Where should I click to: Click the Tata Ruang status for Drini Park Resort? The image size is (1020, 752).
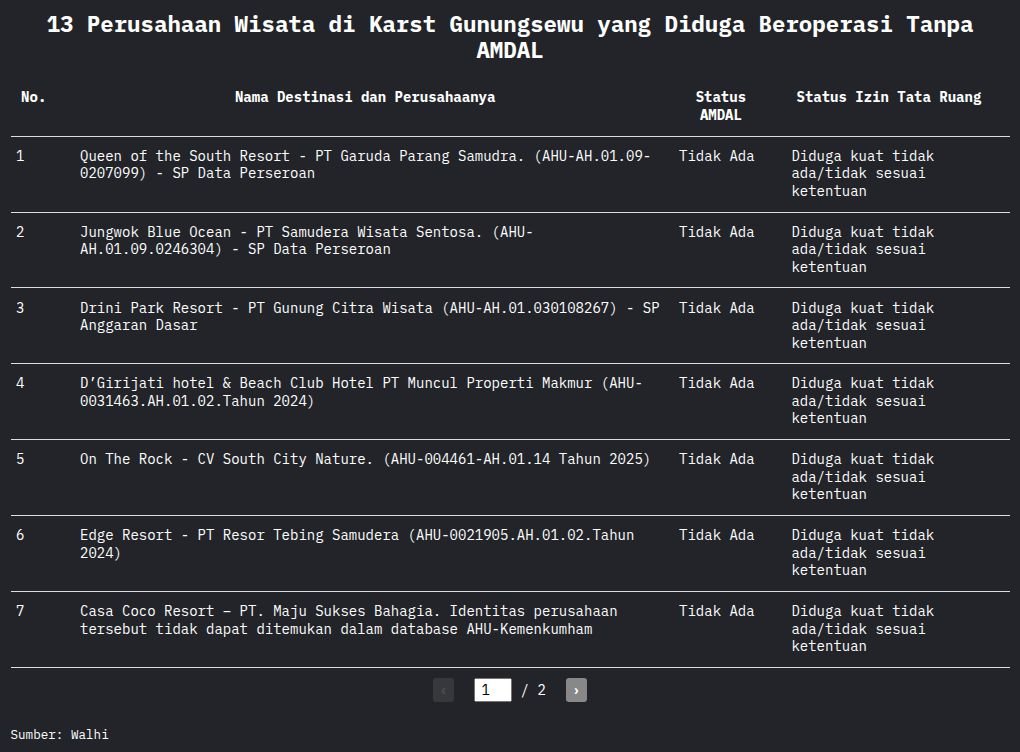pos(863,325)
